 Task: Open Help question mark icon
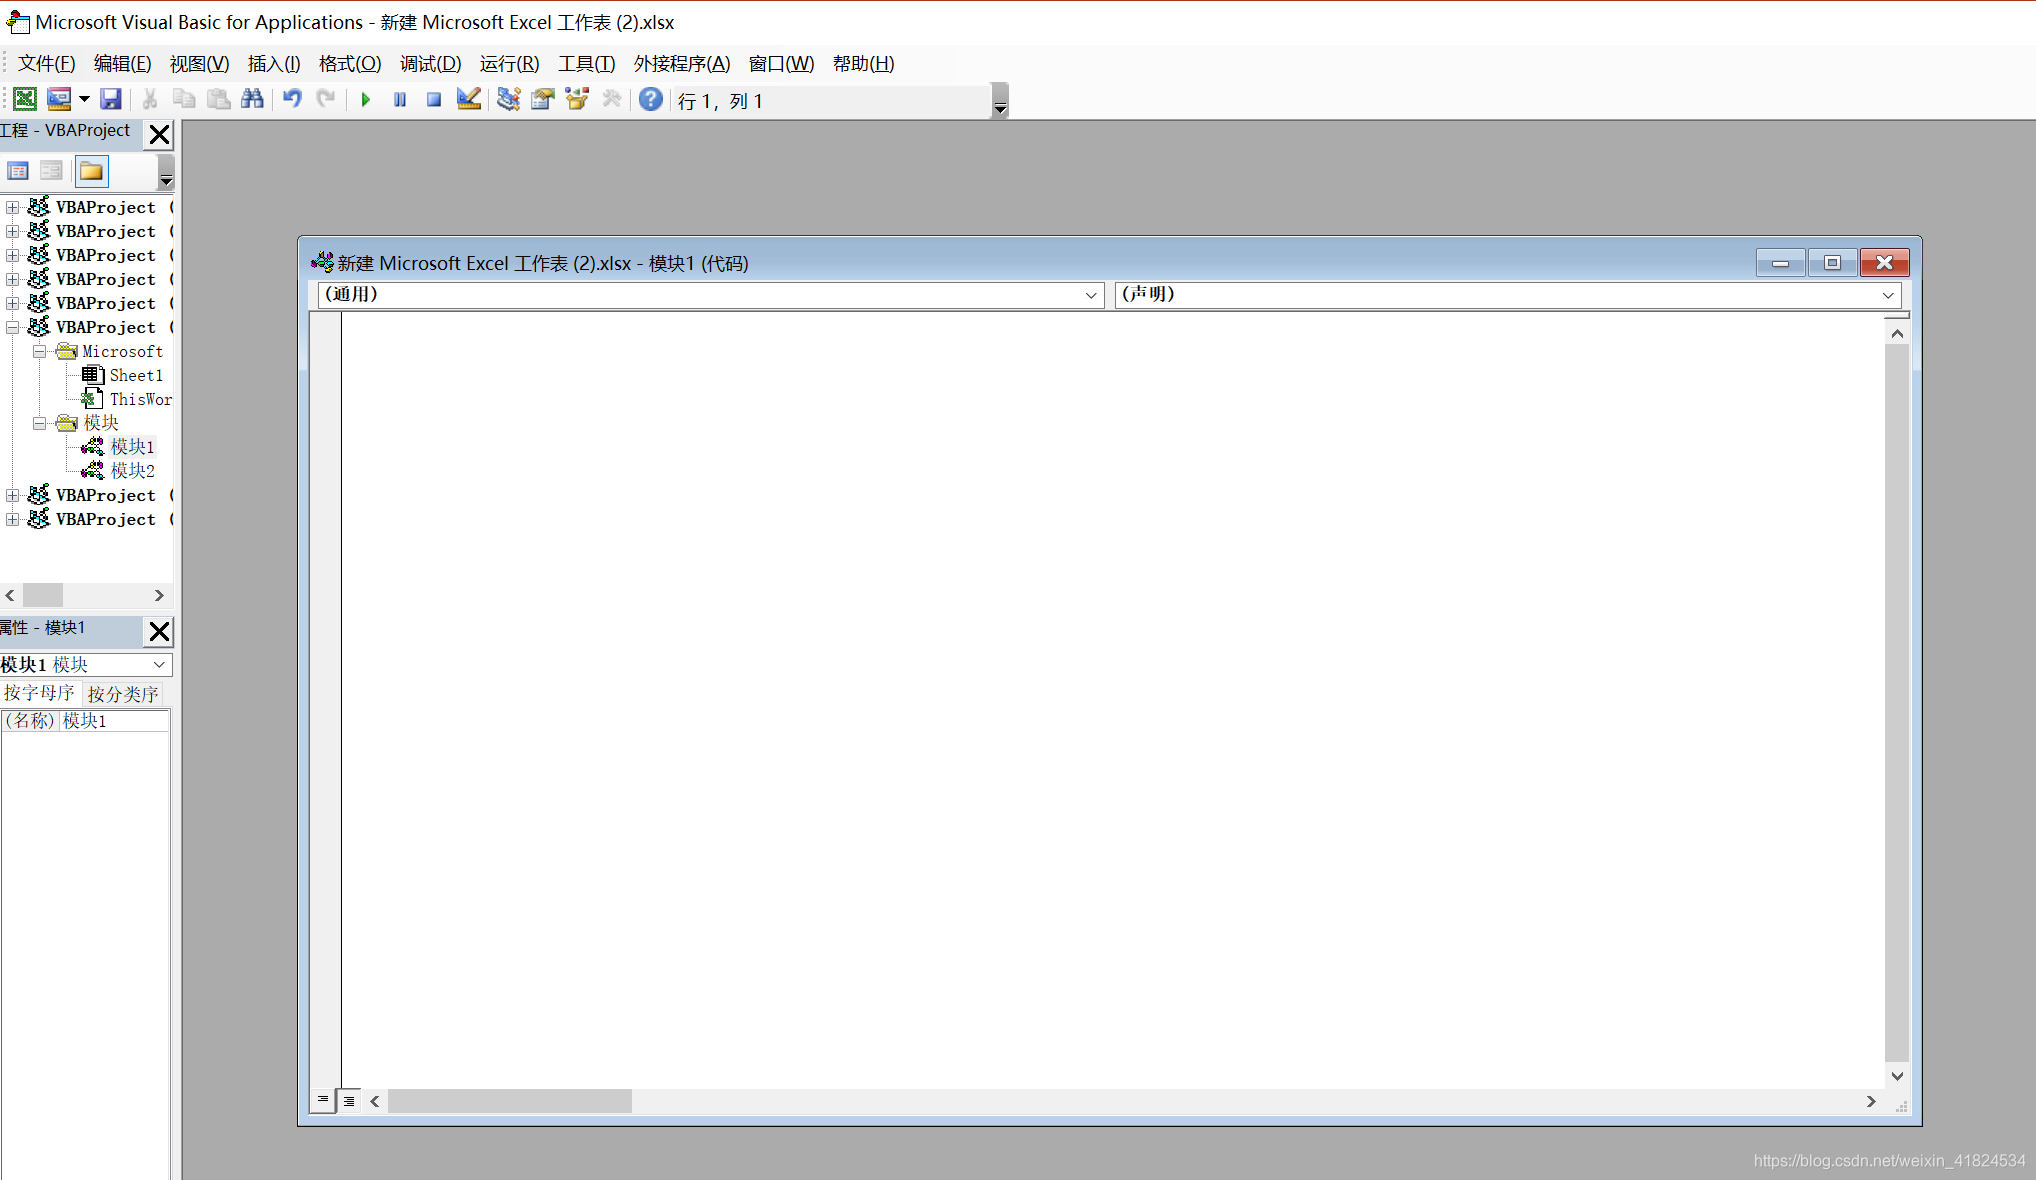pos(650,99)
